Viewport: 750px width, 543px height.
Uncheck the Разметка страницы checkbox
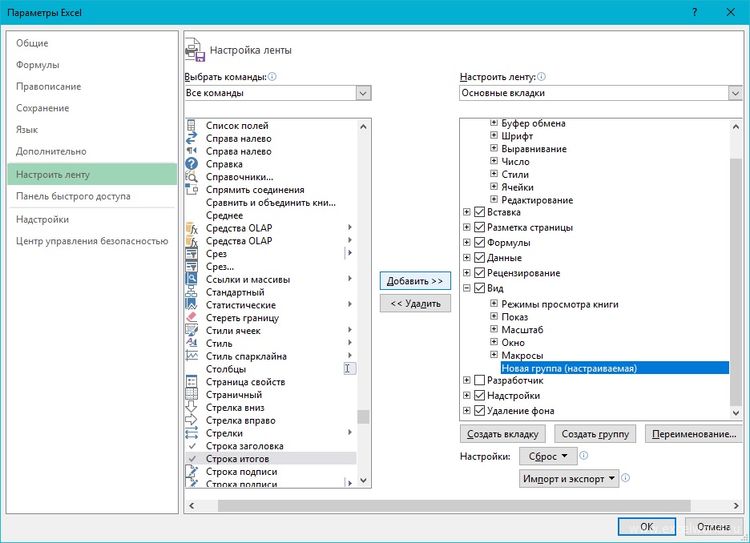click(479, 227)
